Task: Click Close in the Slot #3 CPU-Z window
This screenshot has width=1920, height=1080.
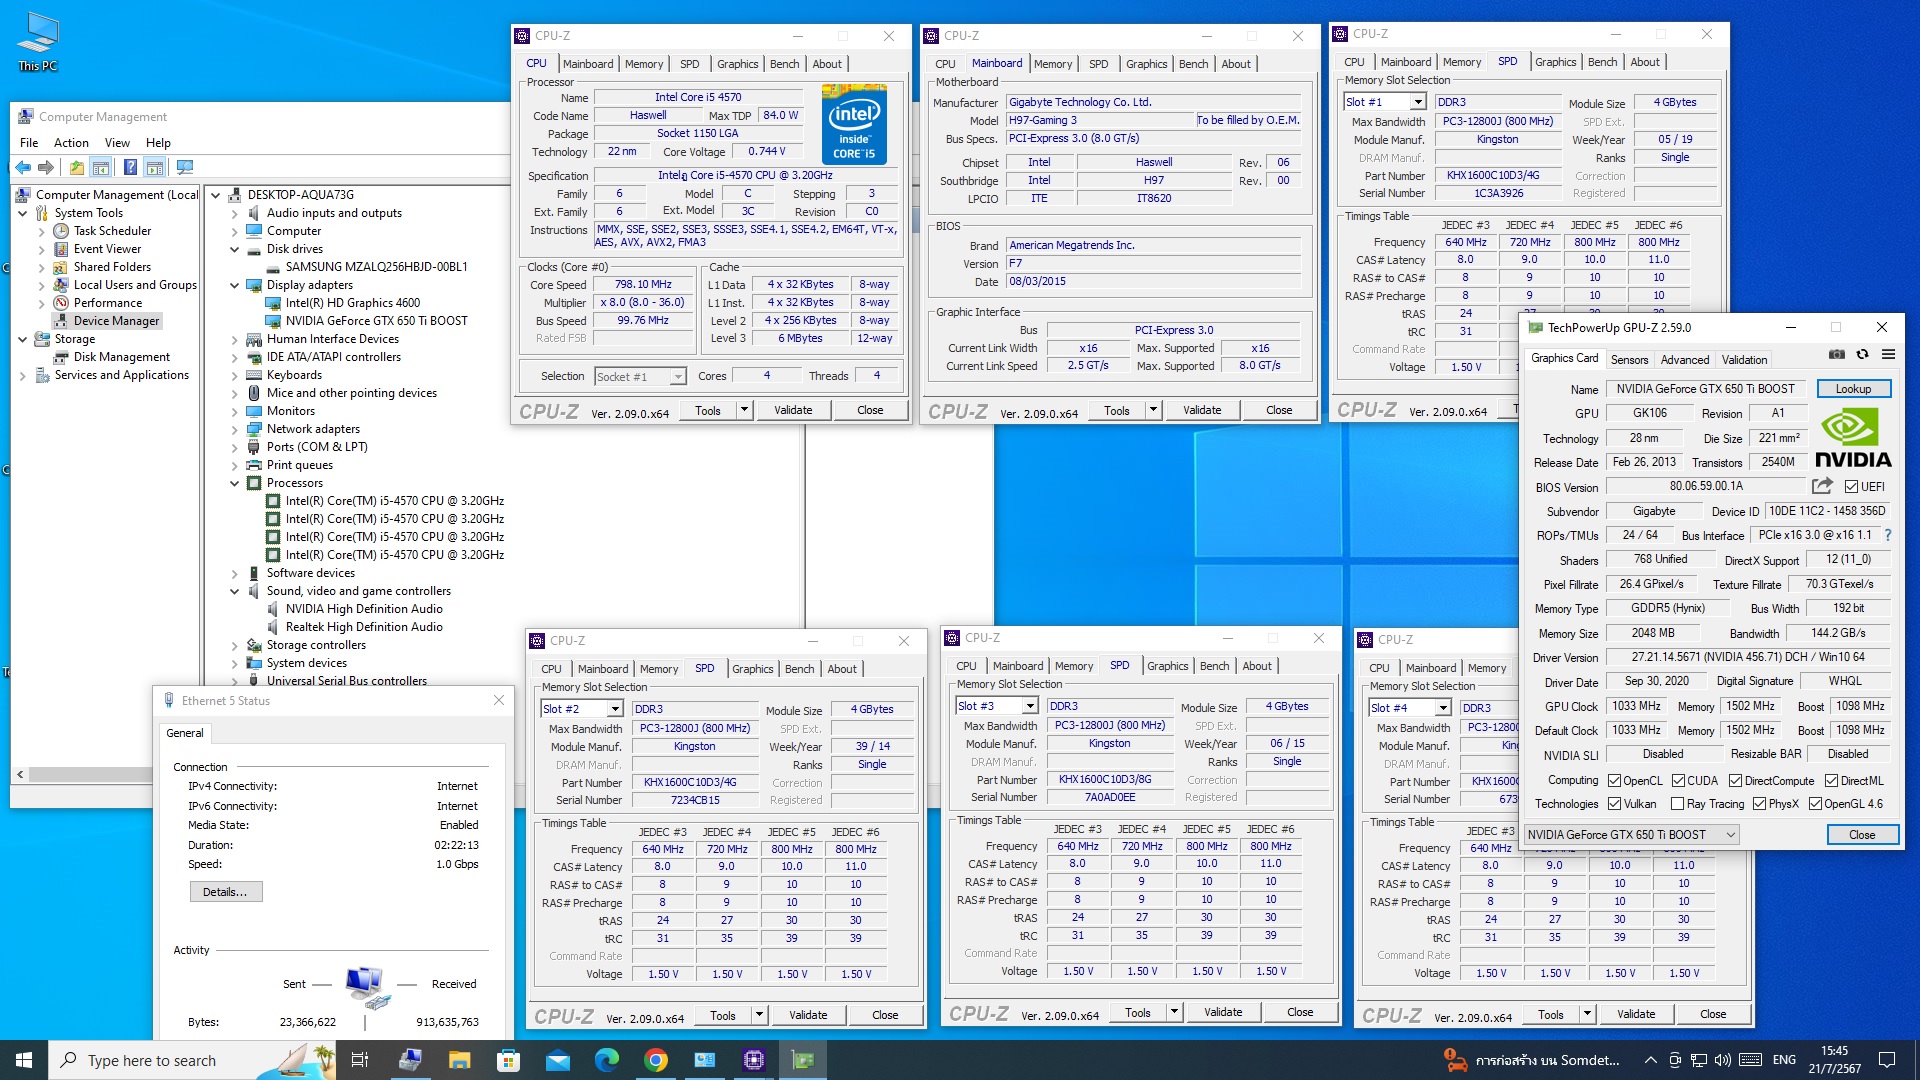Action: pos(1300,1012)
